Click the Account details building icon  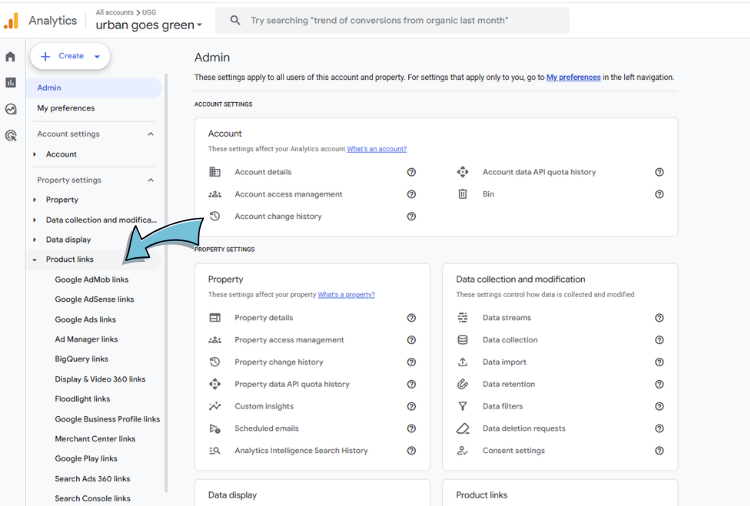(x=215, y=172)
